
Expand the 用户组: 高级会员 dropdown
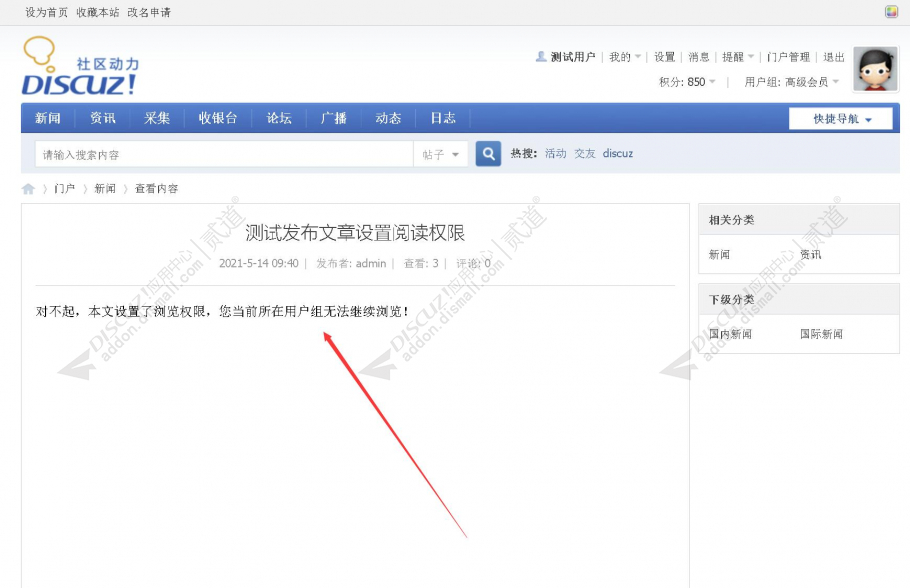coord(792,82)
